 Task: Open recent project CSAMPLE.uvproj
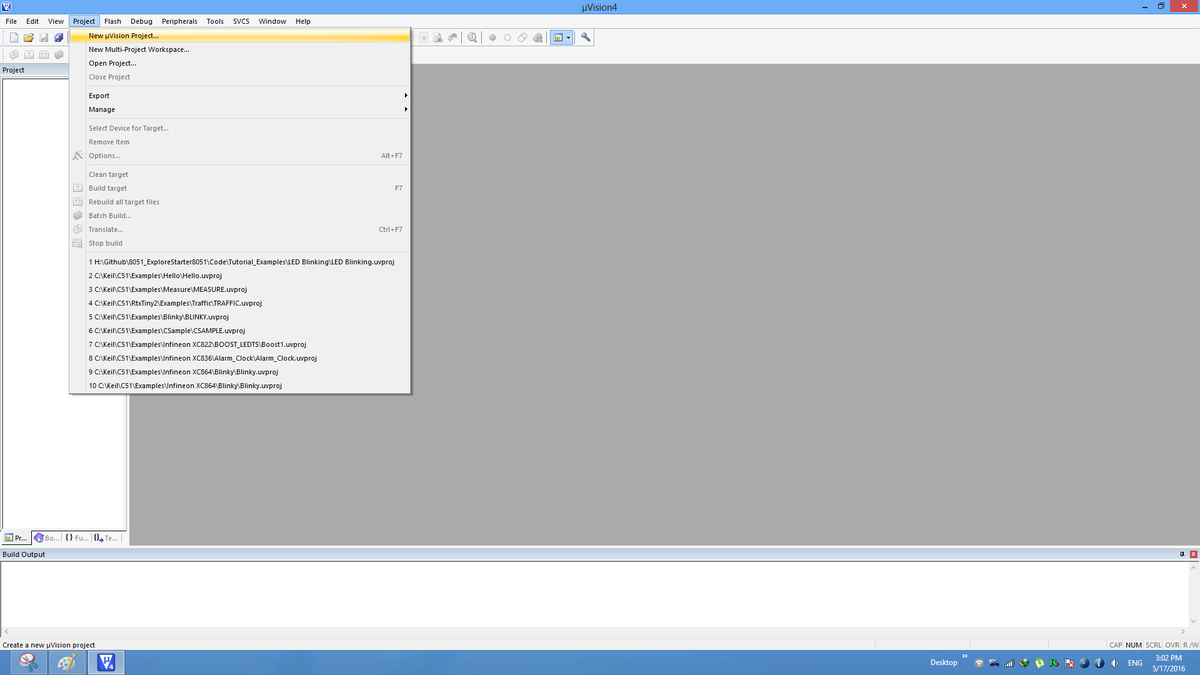pos(240,330)
